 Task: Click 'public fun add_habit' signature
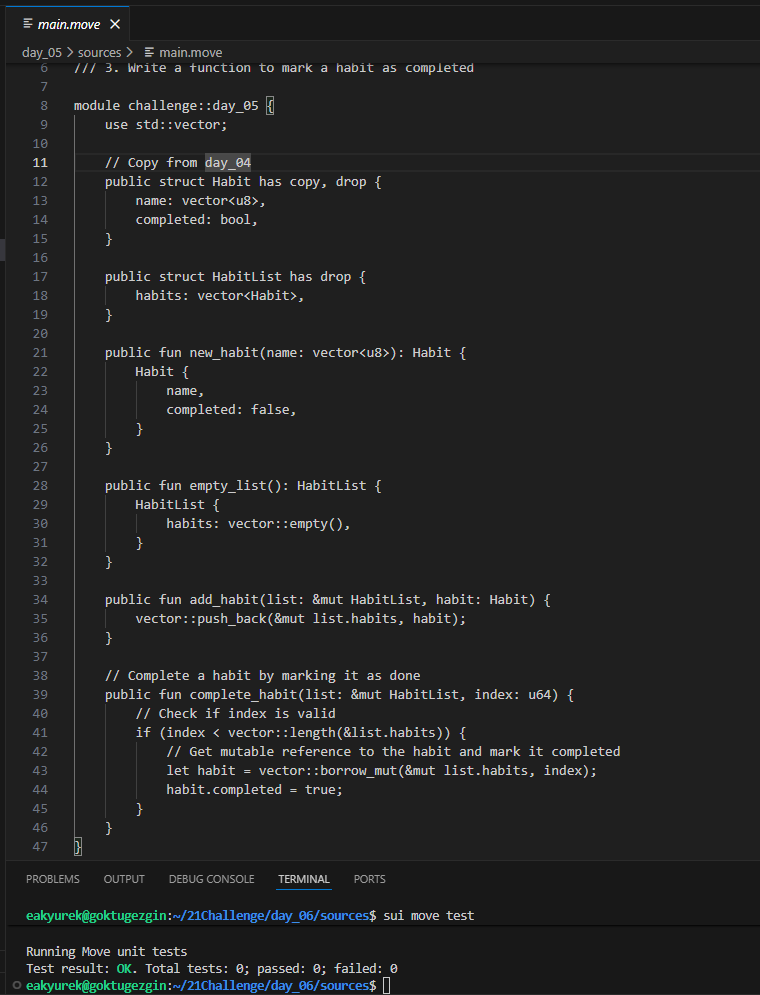(327, 599)
